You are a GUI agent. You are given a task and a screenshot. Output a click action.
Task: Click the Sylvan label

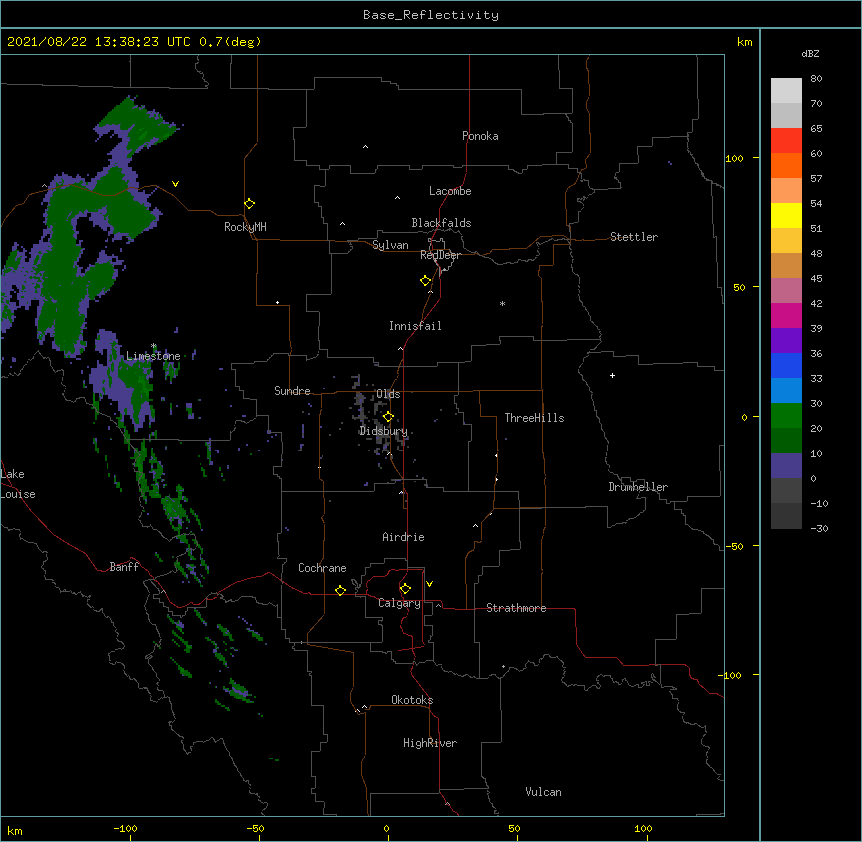pos(390,245)
